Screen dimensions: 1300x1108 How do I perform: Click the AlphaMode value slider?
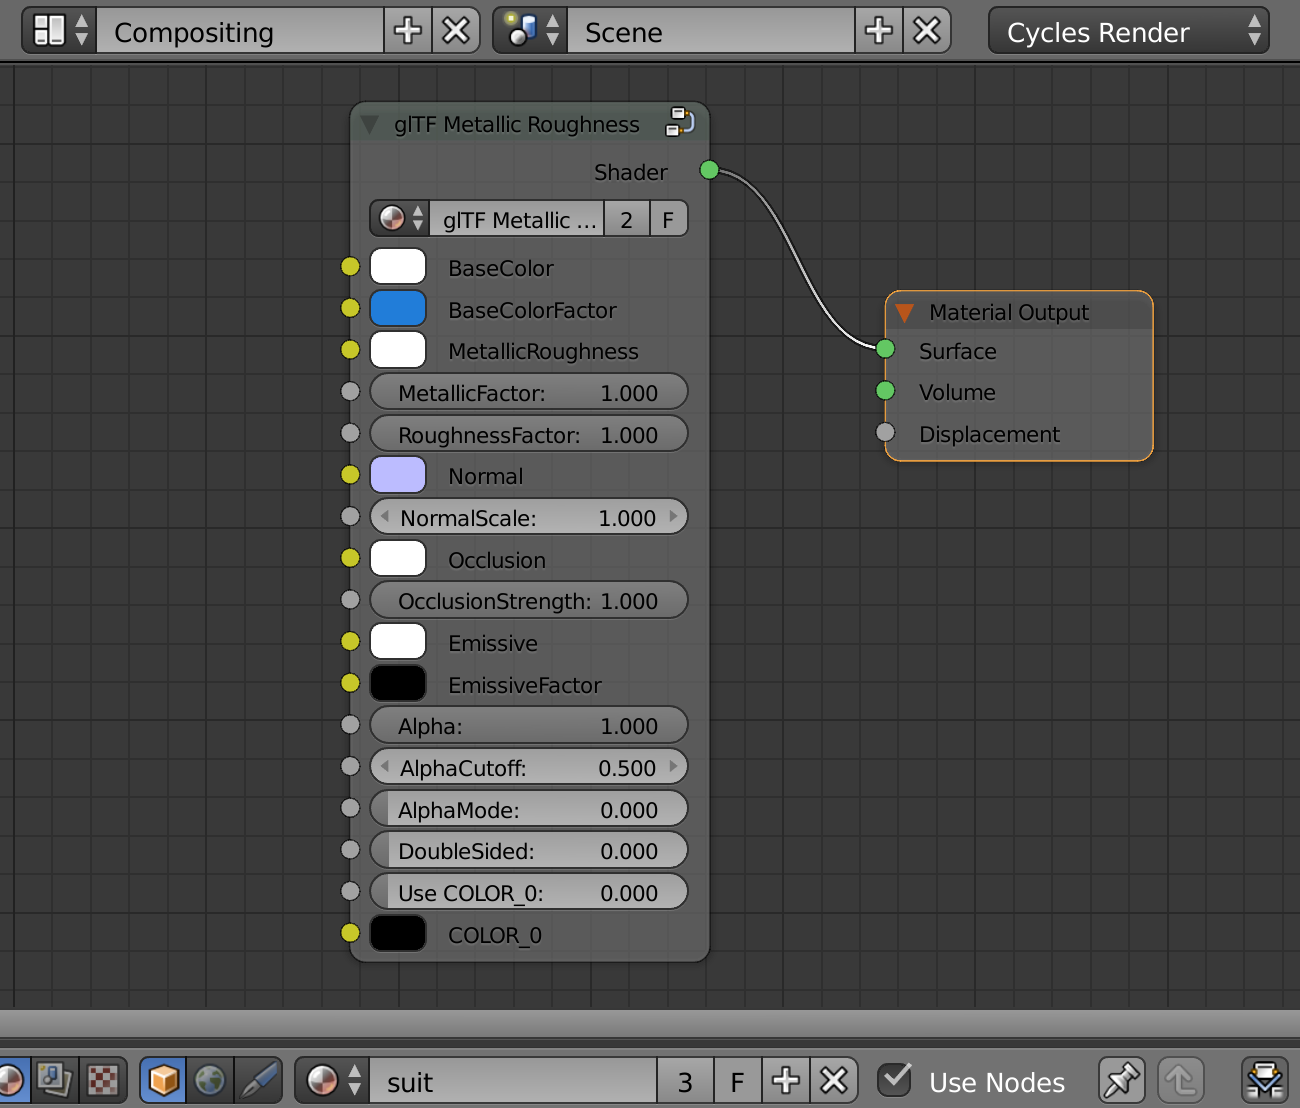[529, 809]
